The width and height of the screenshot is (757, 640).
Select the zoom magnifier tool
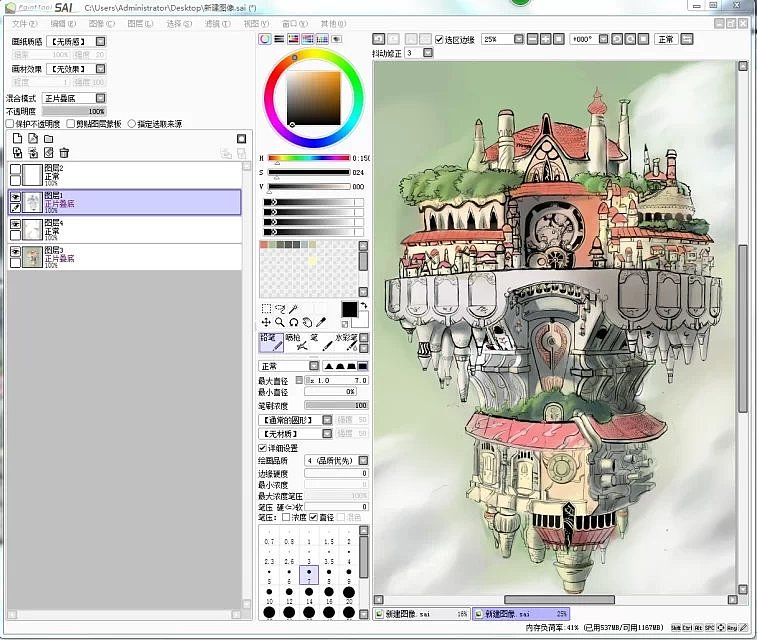(x=280, y=322)
